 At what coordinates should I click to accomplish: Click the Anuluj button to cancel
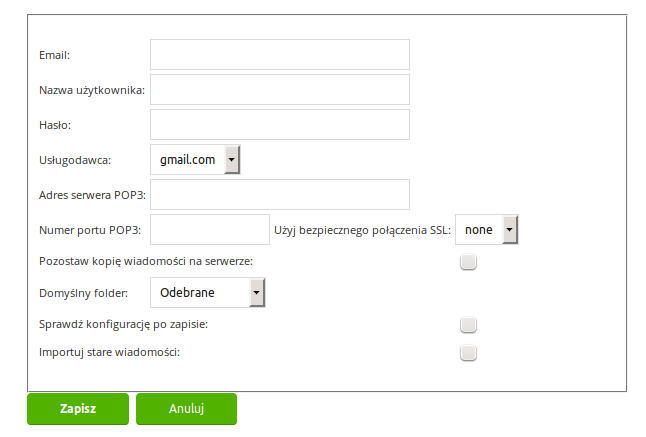[186, 409]
